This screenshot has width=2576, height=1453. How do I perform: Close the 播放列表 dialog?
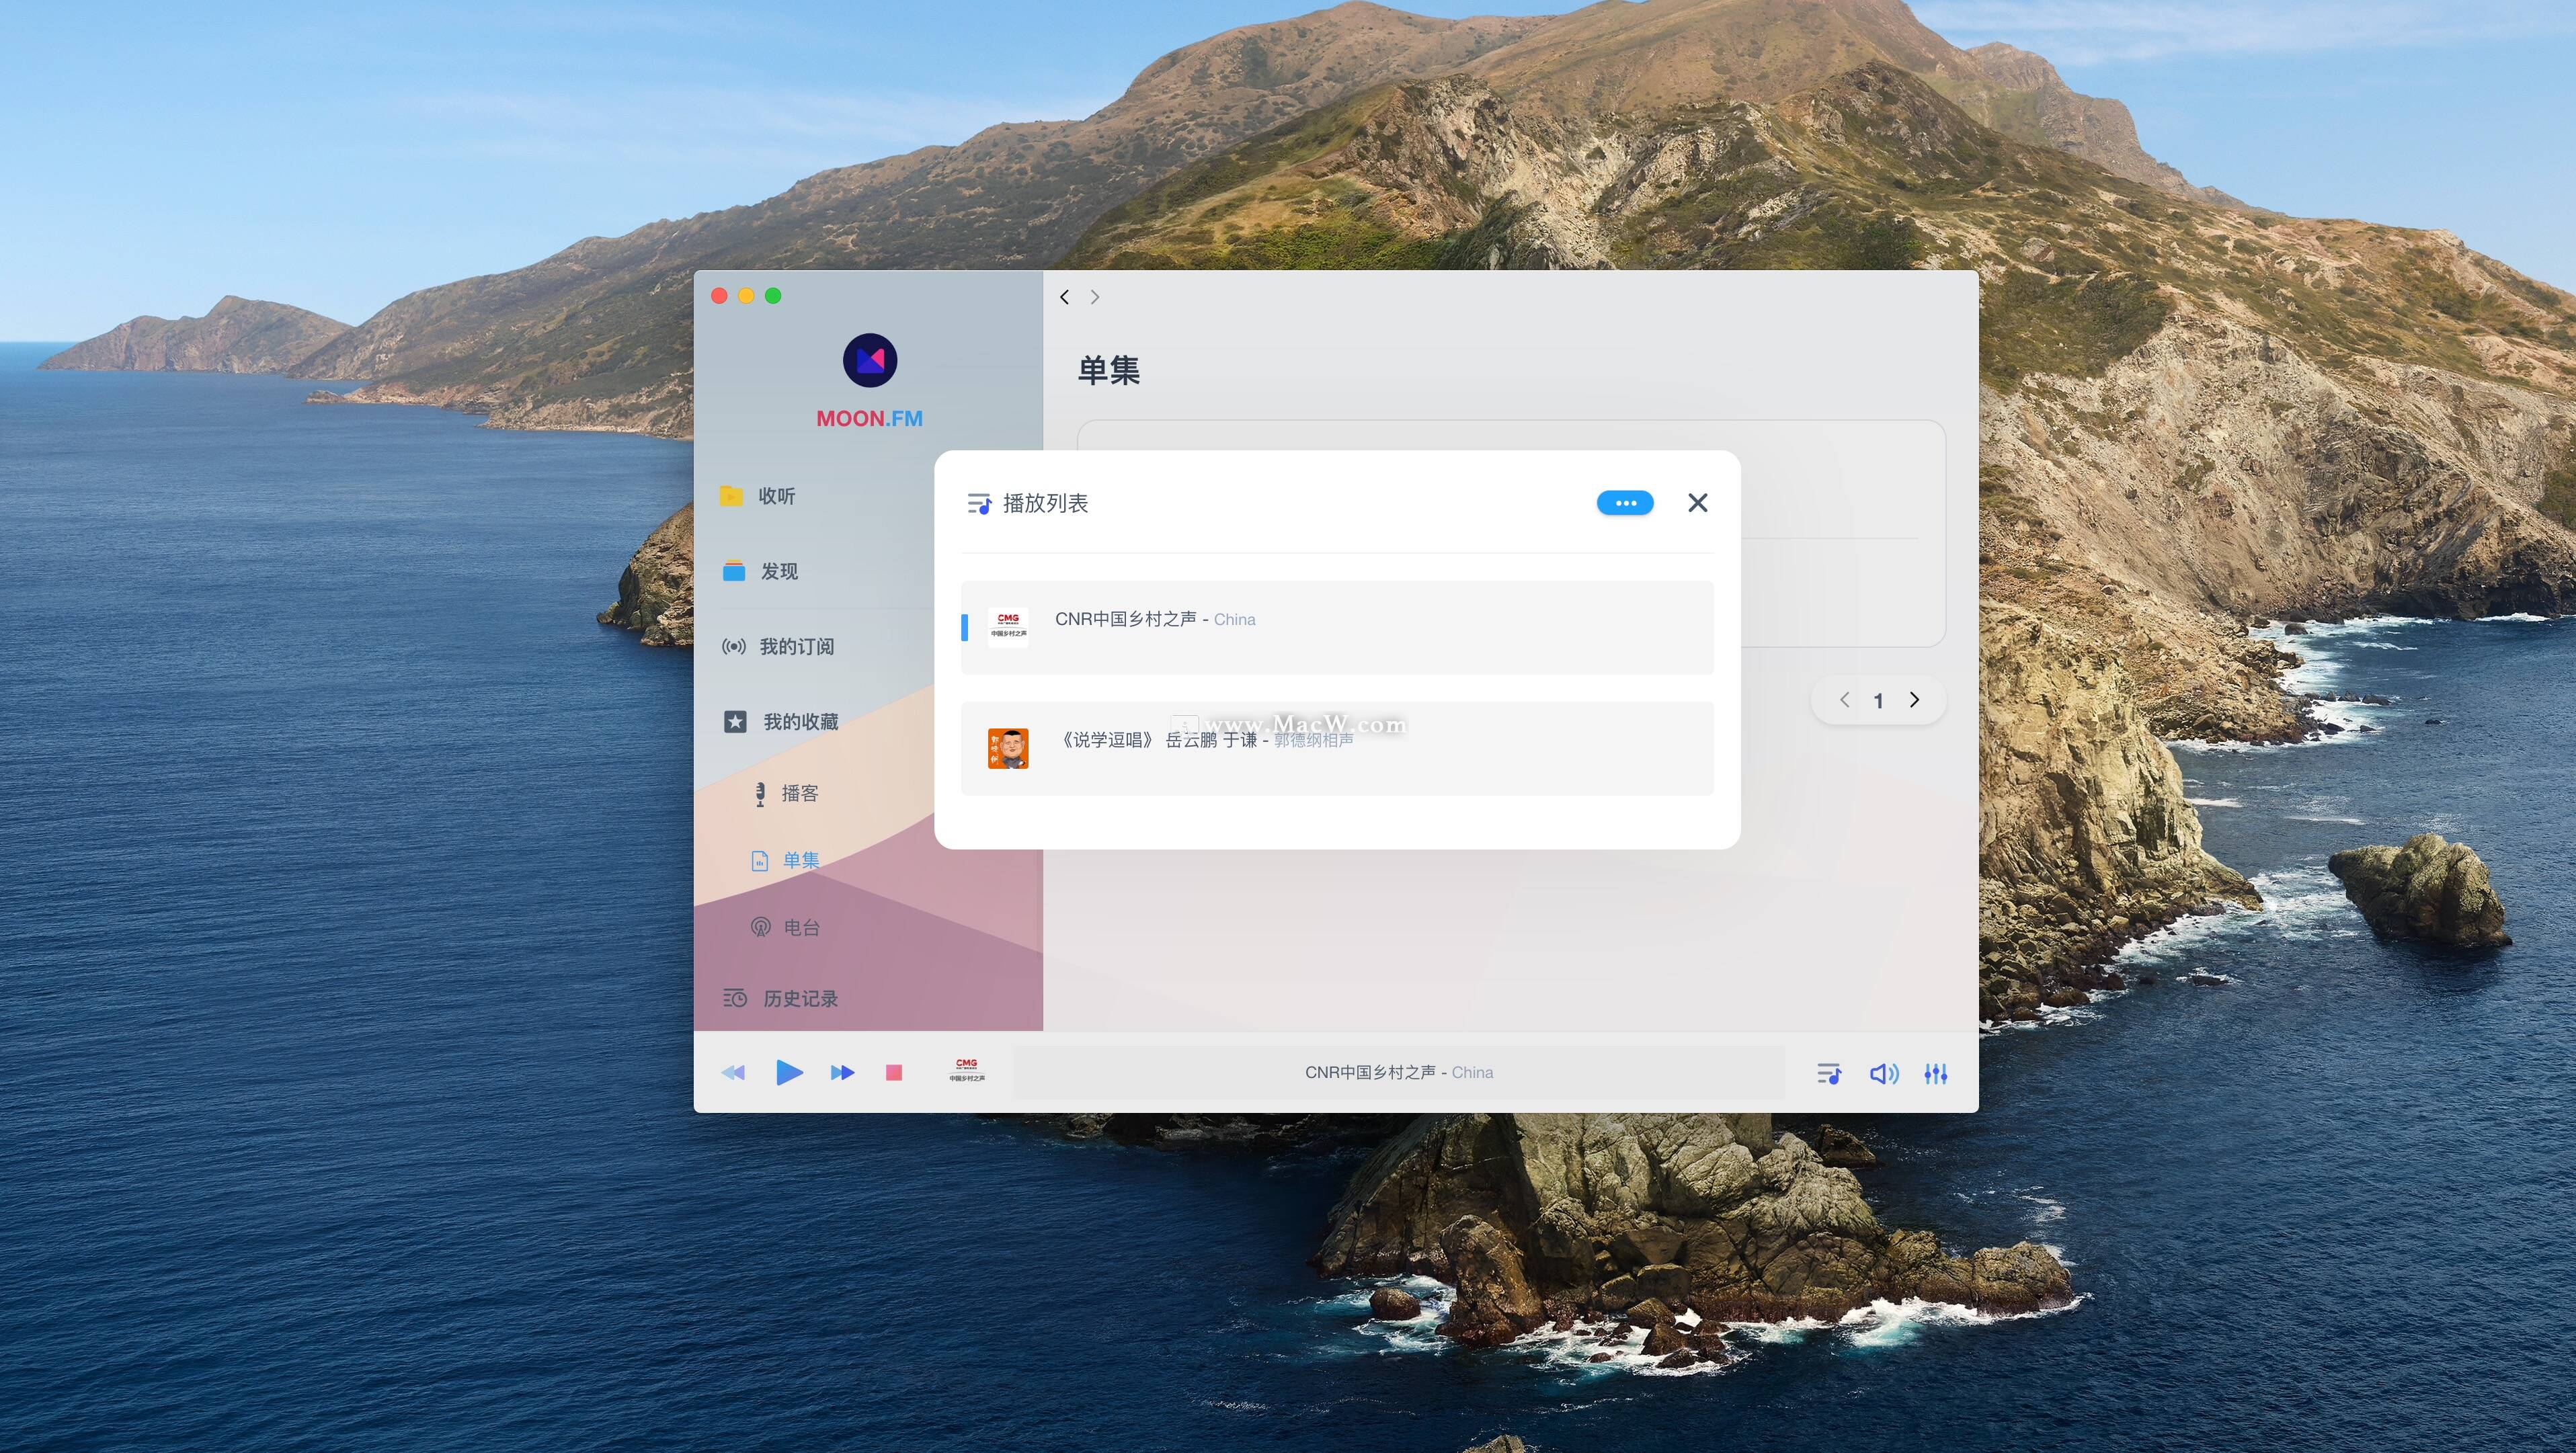point(1698,503)
